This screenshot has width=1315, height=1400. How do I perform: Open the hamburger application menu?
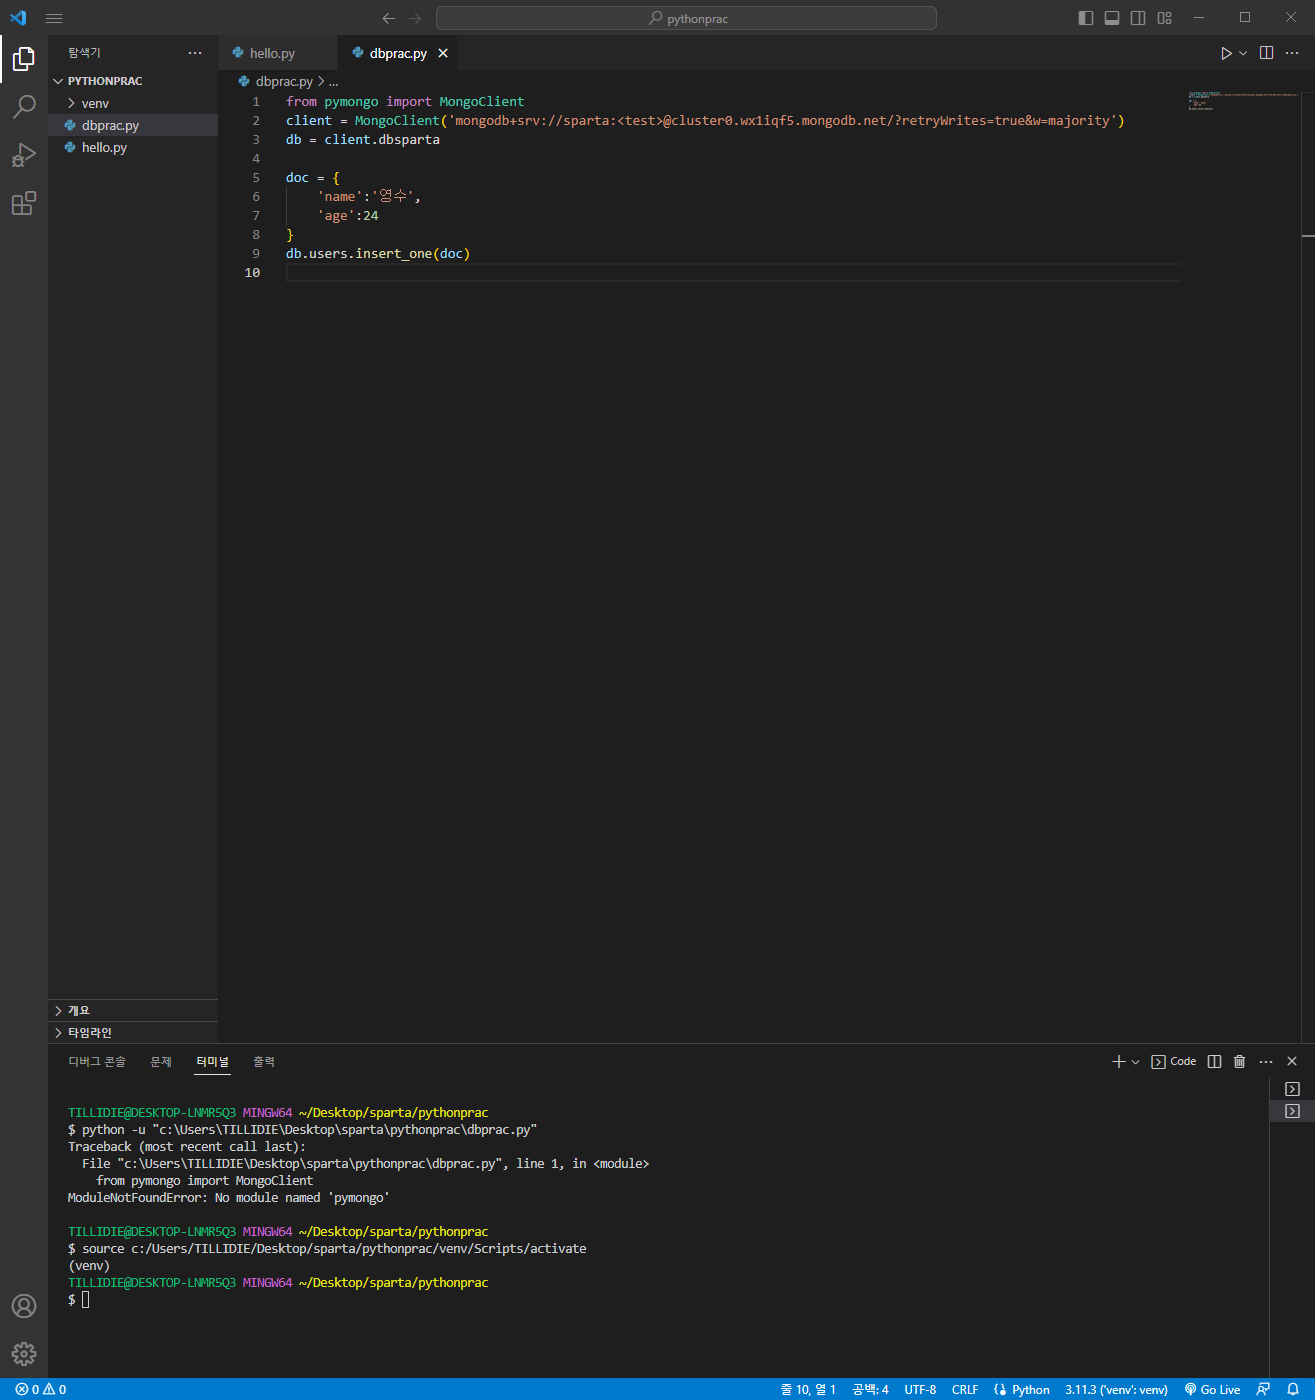point(54,18)
